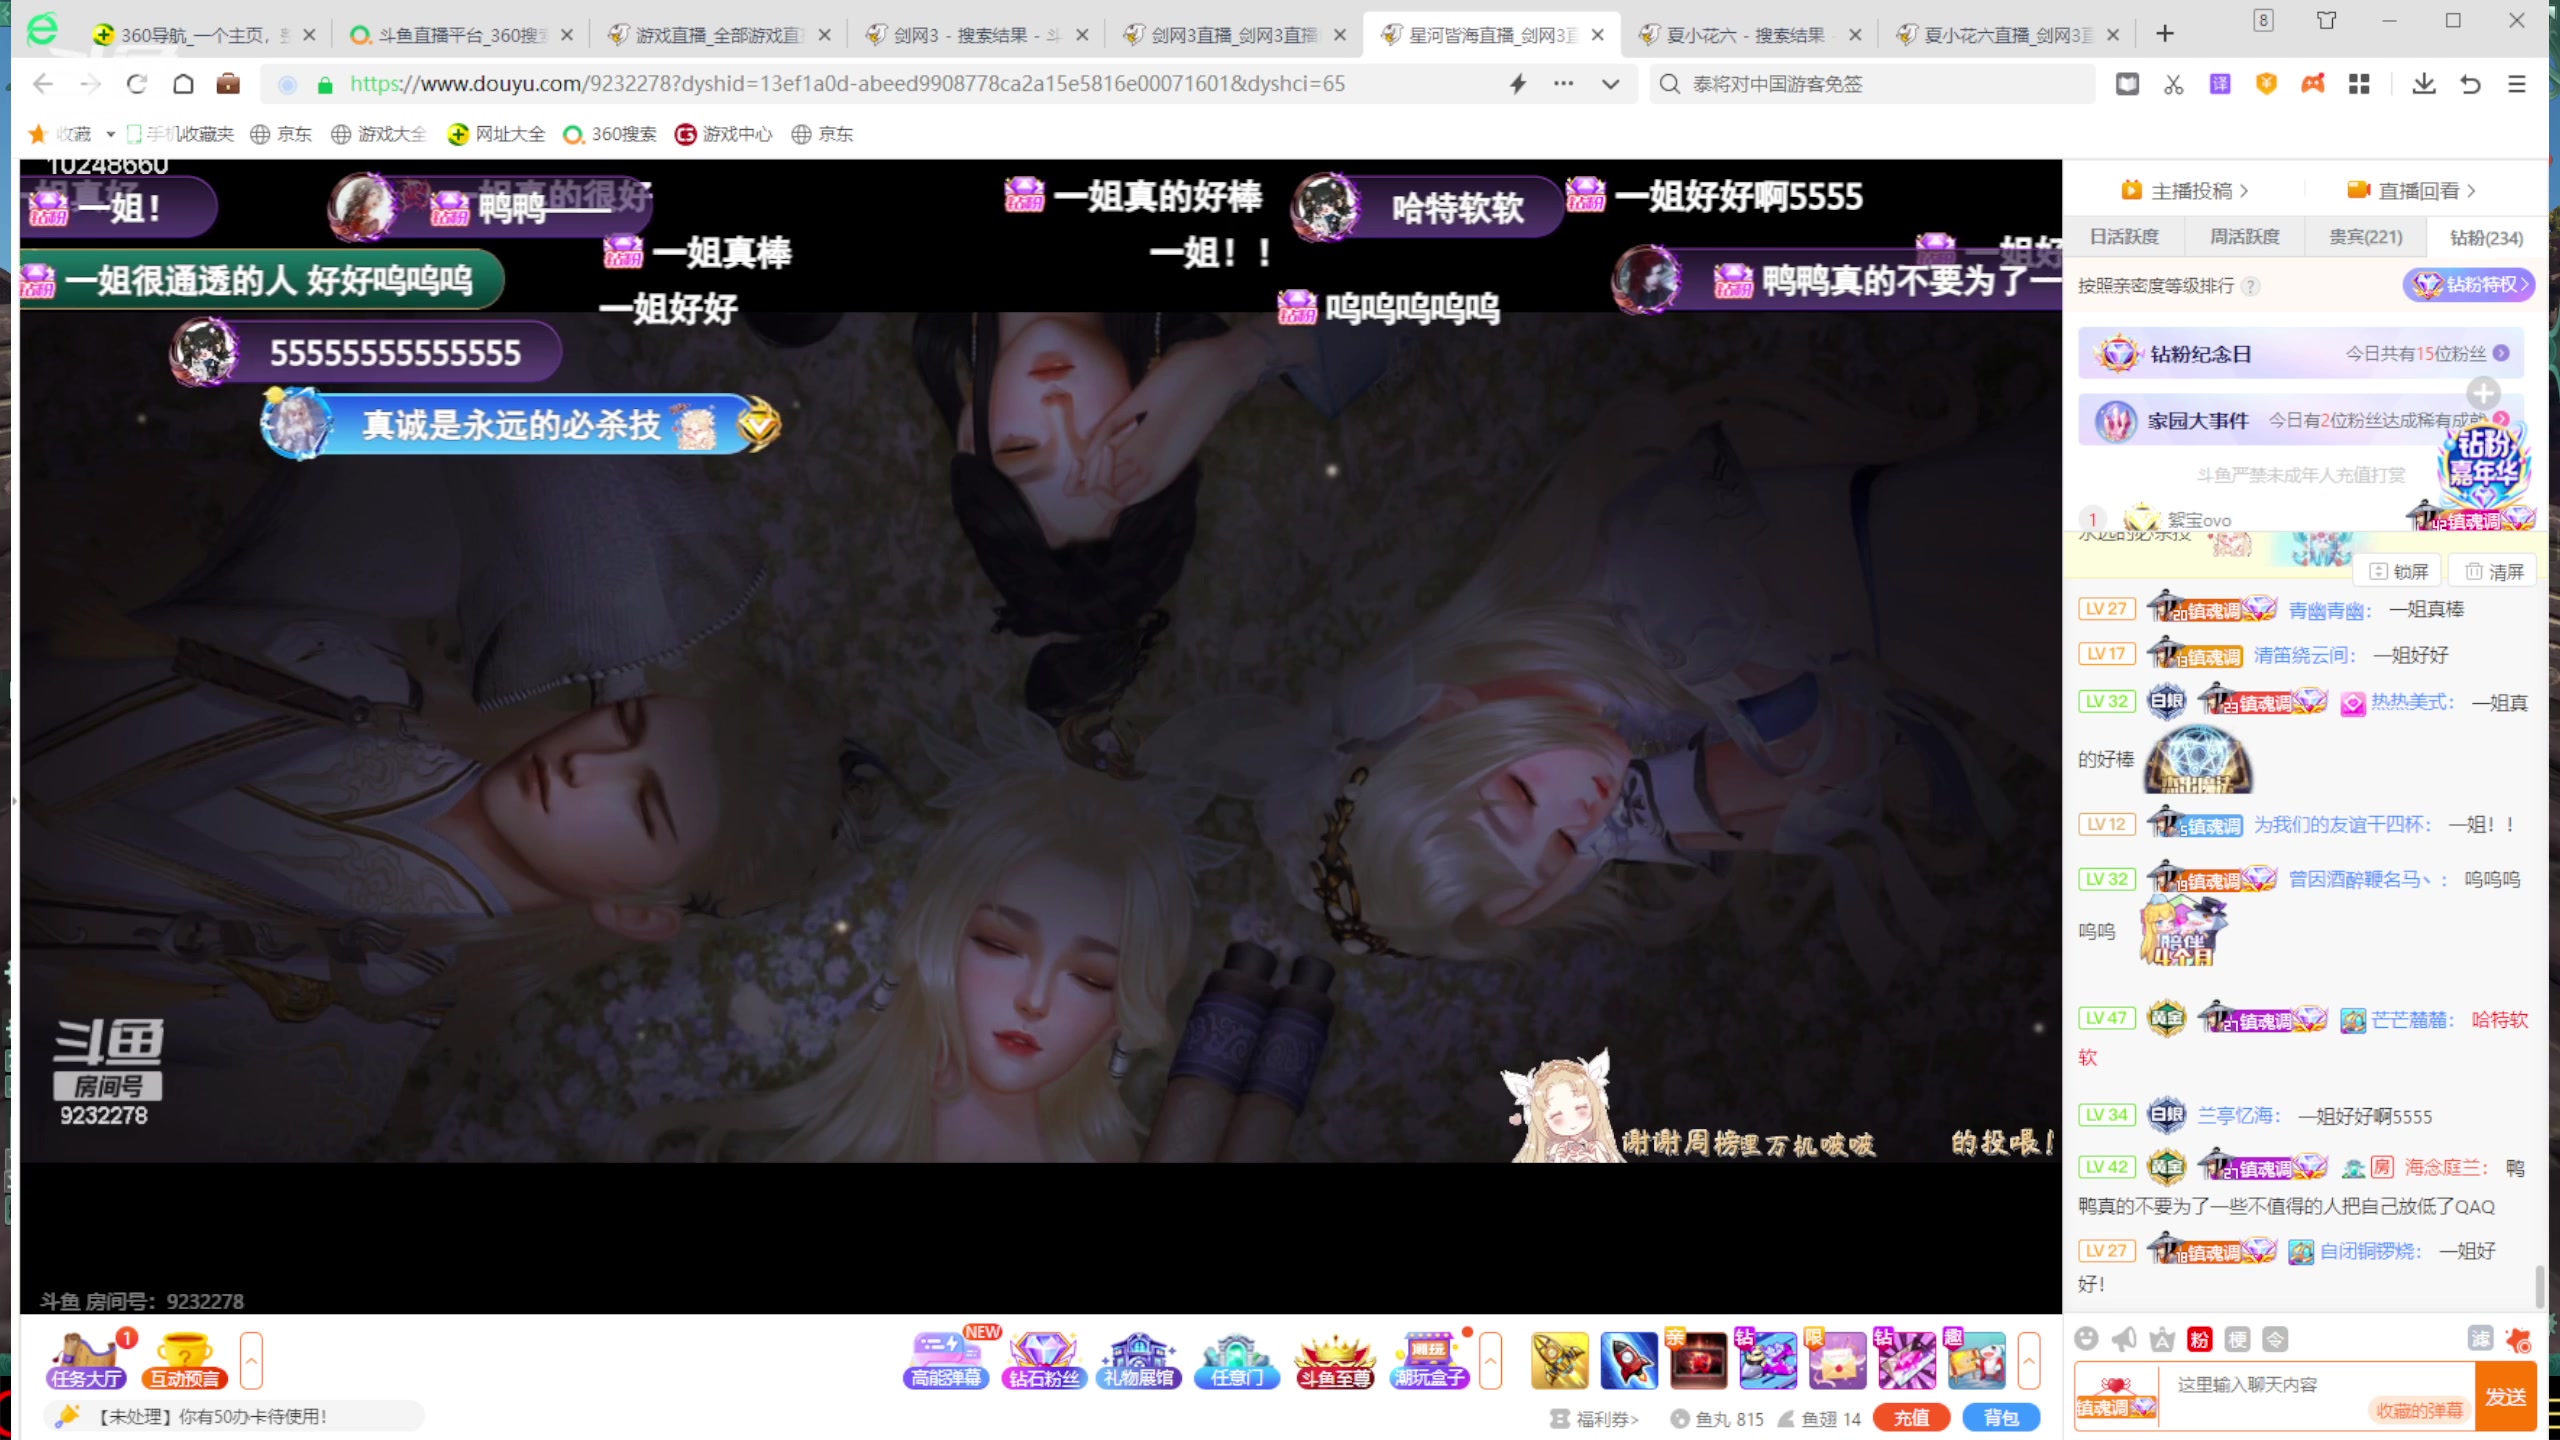
Task: Open the danmaku font style crown icon
Action: tap(2162, 1339)
